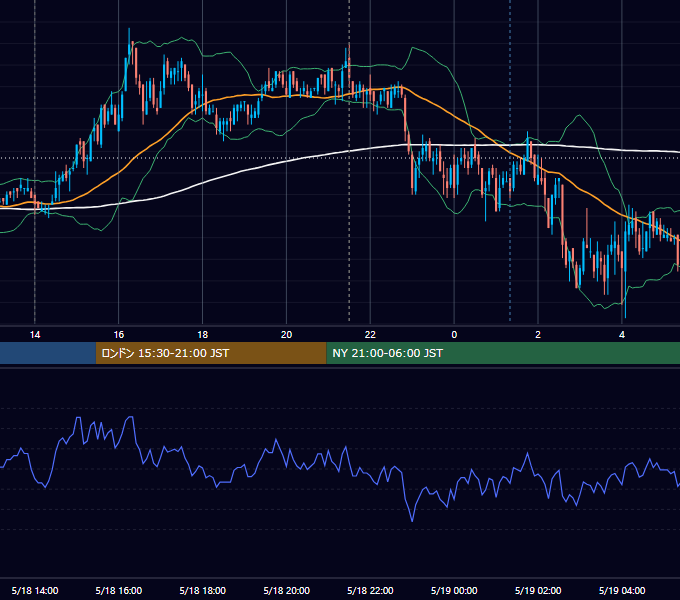Click the 5/18 14:00 time label

click(x=35, y=590)
